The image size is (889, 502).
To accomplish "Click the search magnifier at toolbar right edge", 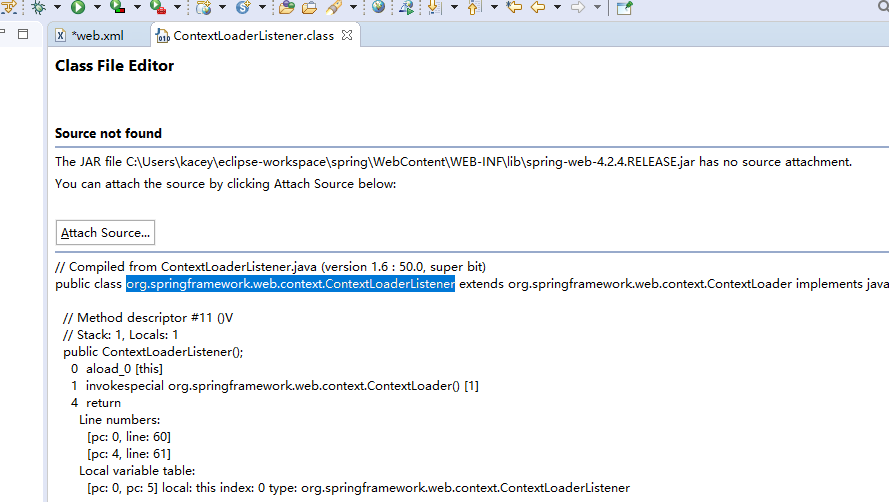I will click(883, 6).
